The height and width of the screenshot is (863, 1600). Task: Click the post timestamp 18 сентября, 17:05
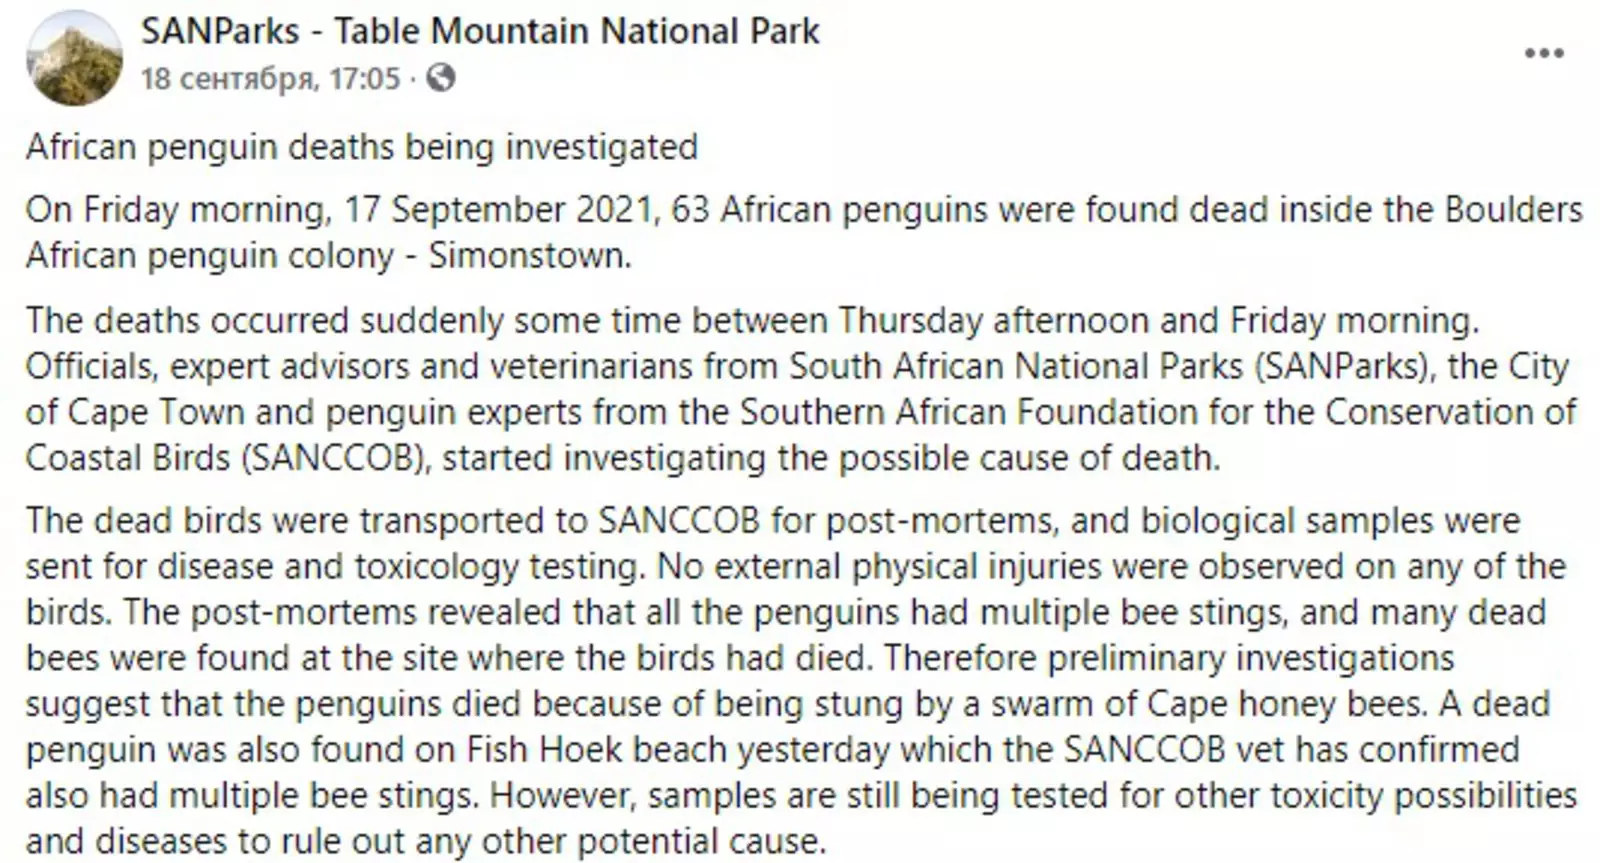click(270, 78)
